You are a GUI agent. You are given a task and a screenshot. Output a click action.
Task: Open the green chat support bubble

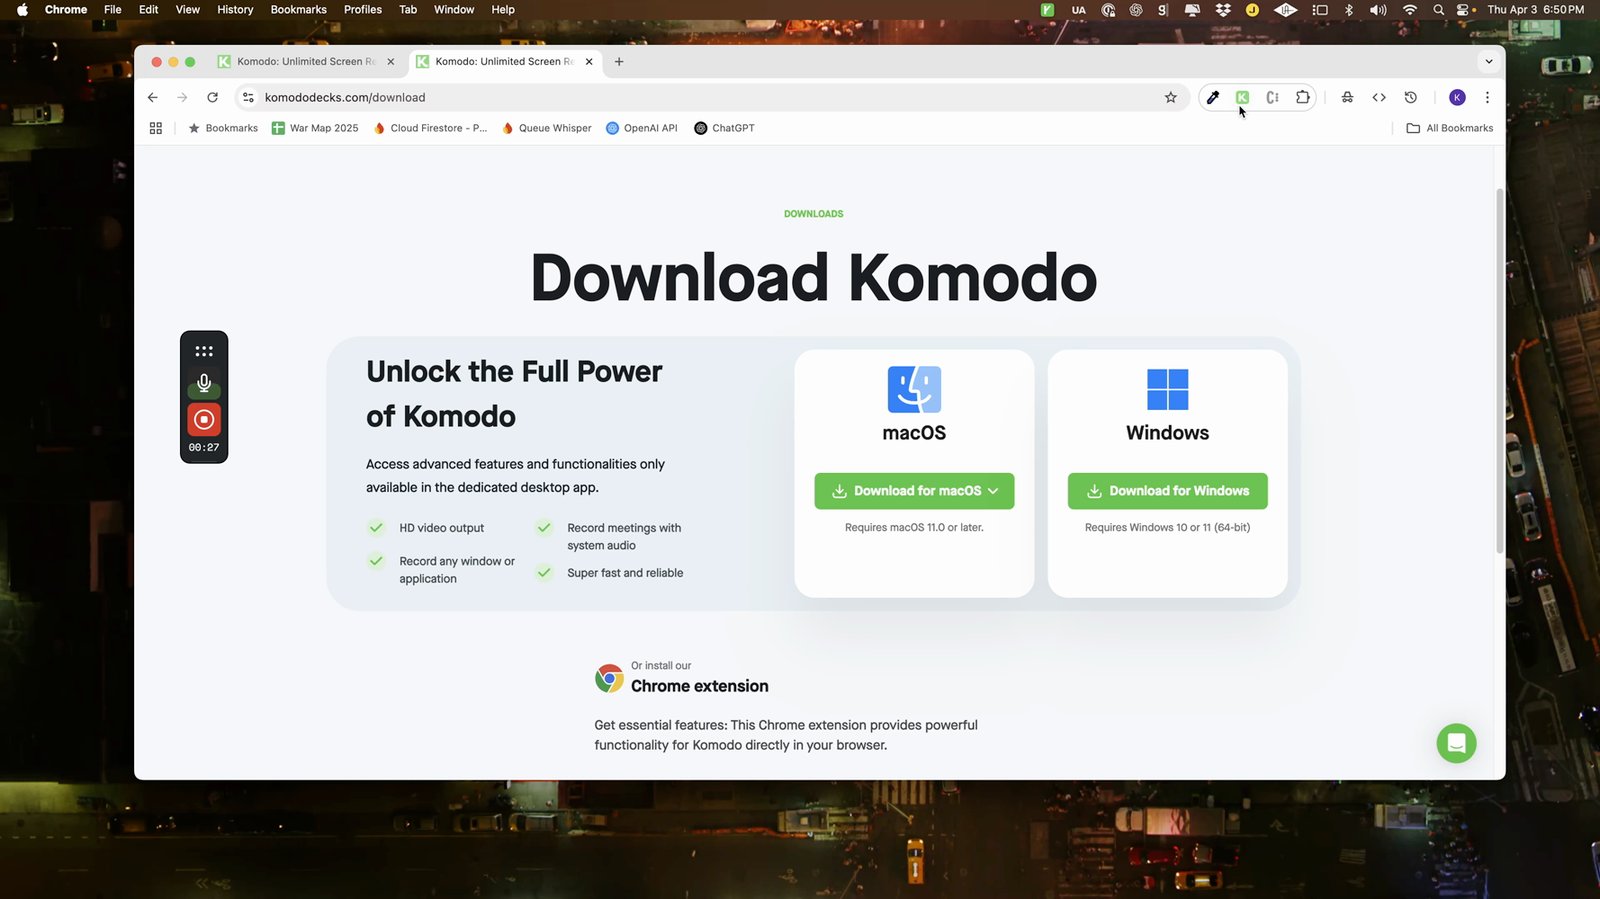[1456, 743]
